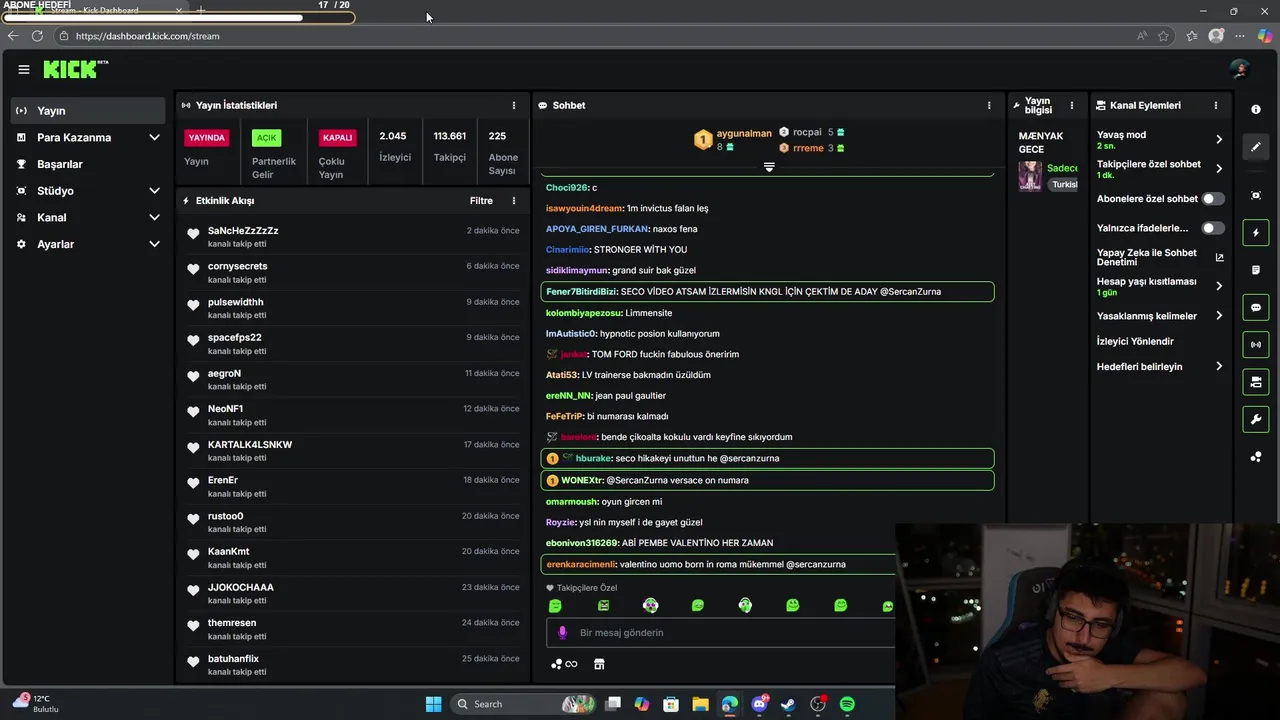Toggle the camera channel actions panel icon
Viewport: 1280px width, 720px height.
(1256, 382)
